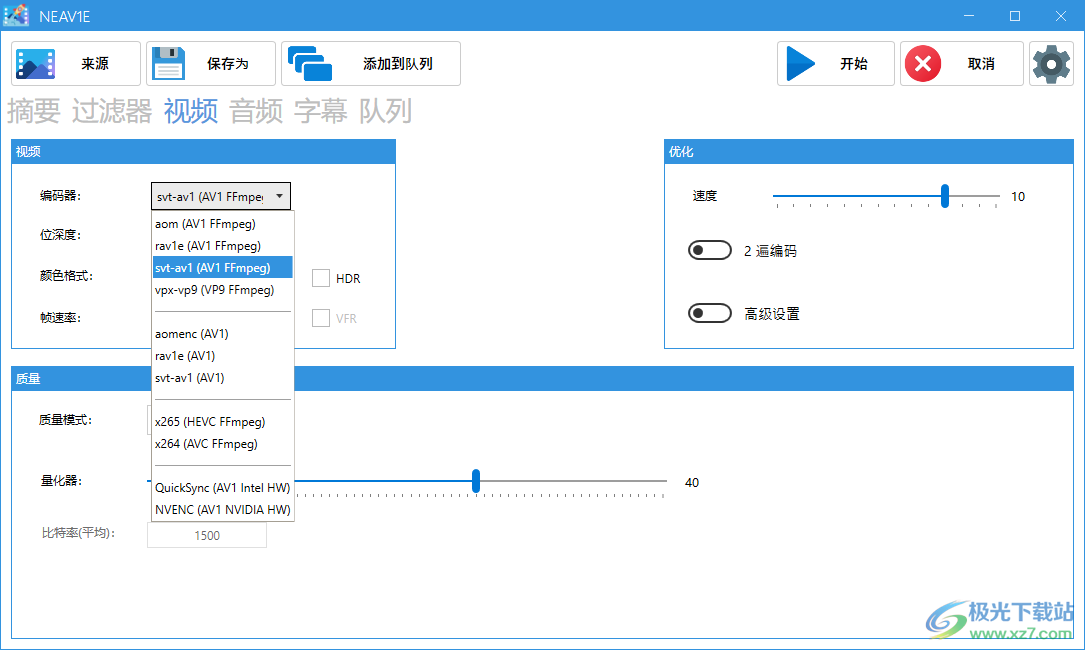Viewport: 1085px width, 650px height.
Task: Click the 颜色格式: label
Action: pyautogui.click(x=66, y=276)
